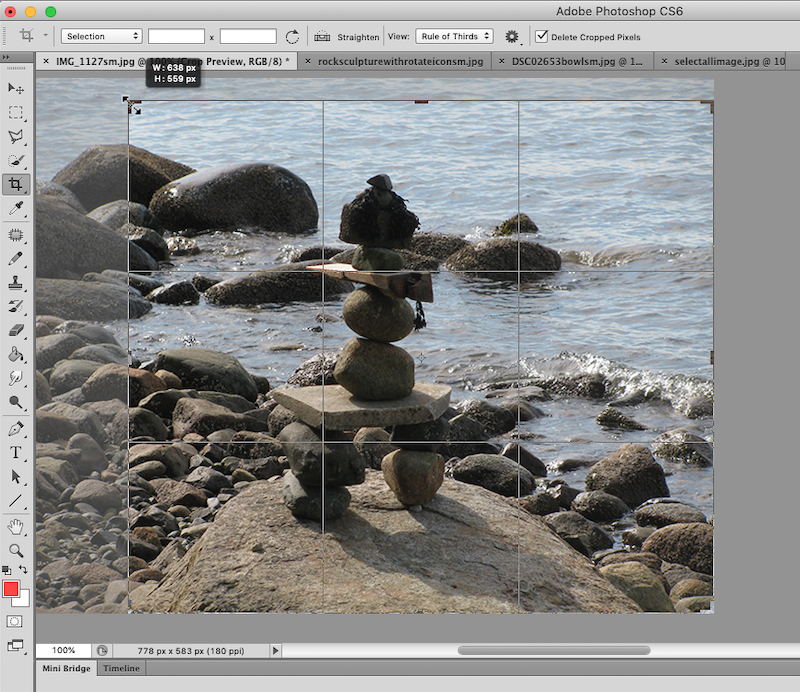The height and width of the screenshot is (692, 800).
Task: Rotate the crop box orientation
Action: pyautogui.click(x=292, y=36)
